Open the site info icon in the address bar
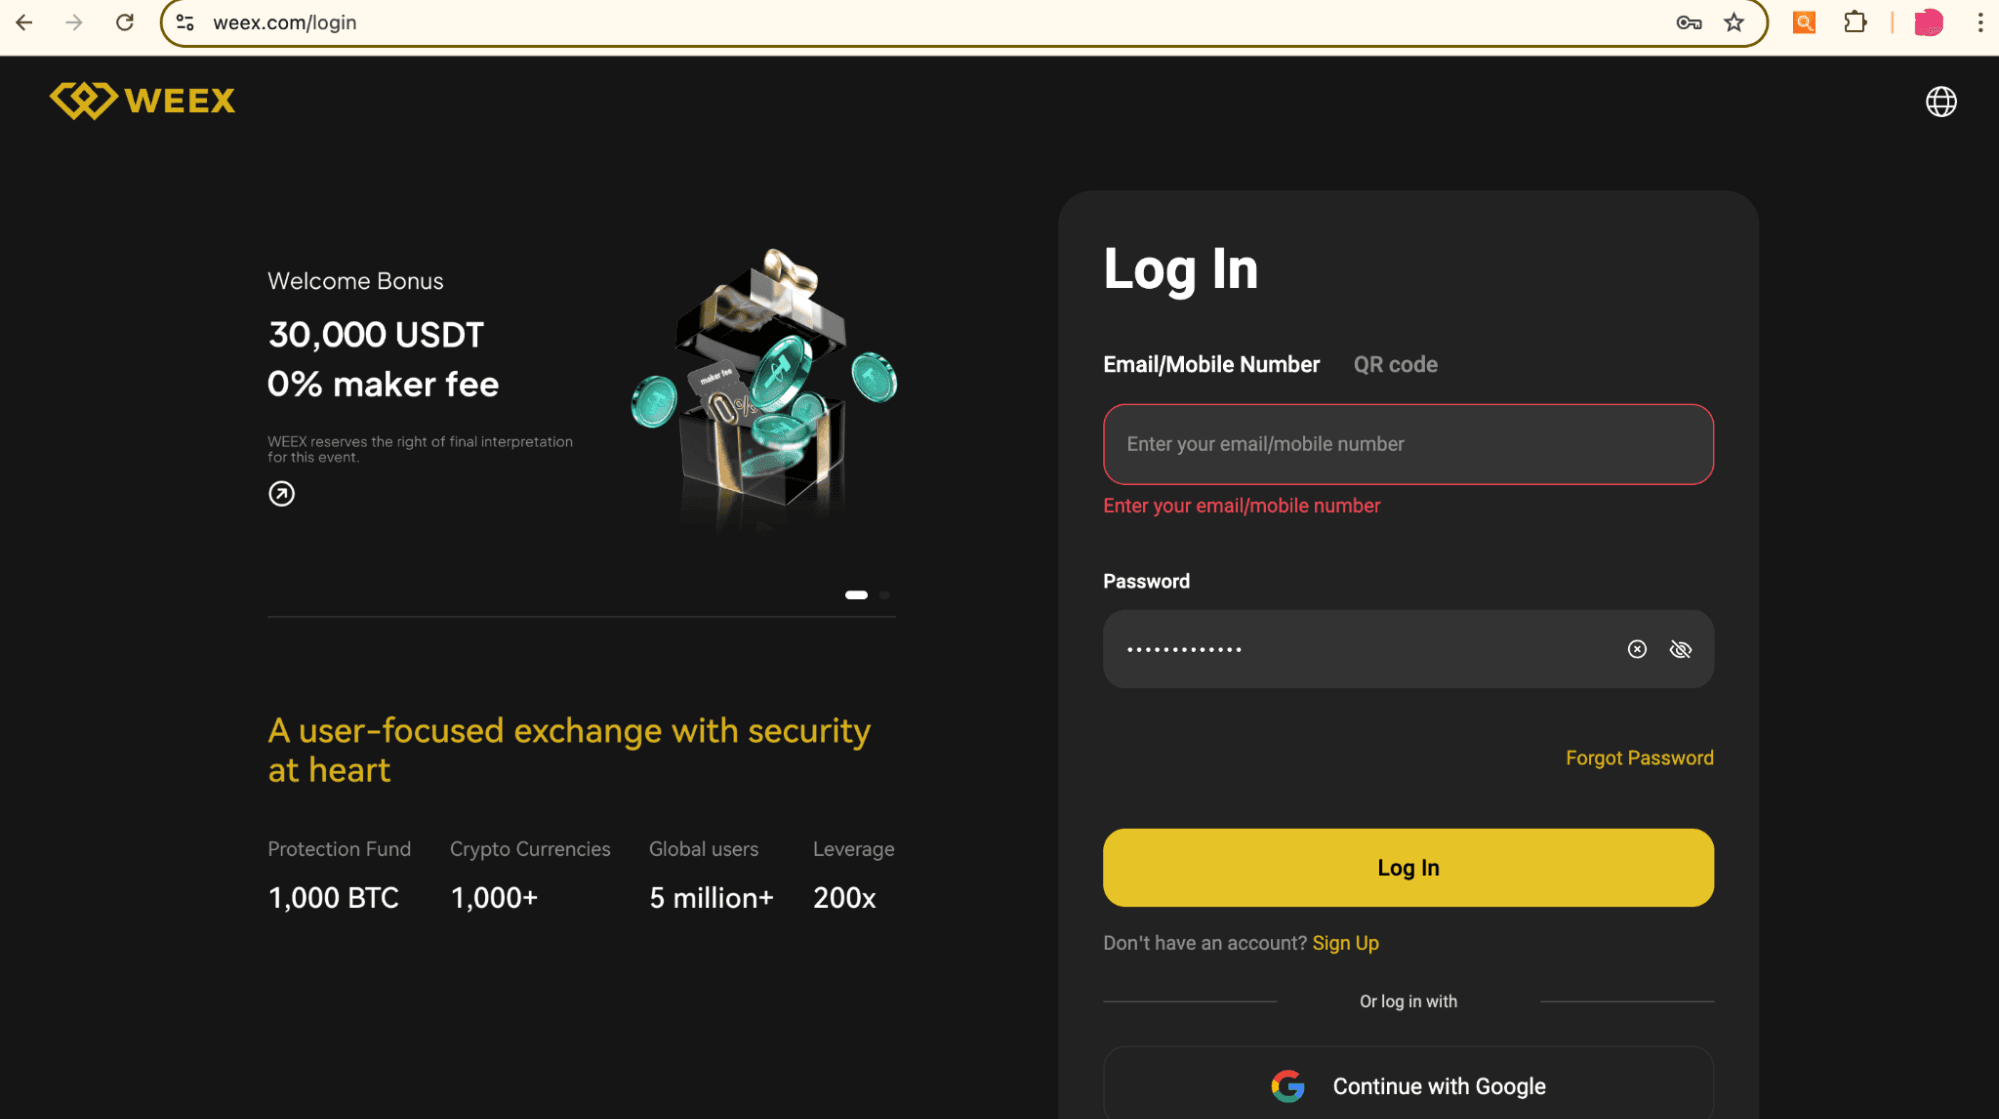The image size is (1999, 1119). (x=184, y=22)
